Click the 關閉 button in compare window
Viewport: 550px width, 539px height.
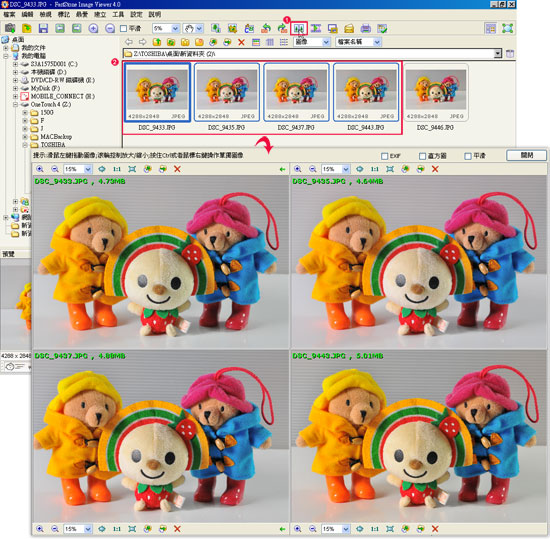(526, 155)
